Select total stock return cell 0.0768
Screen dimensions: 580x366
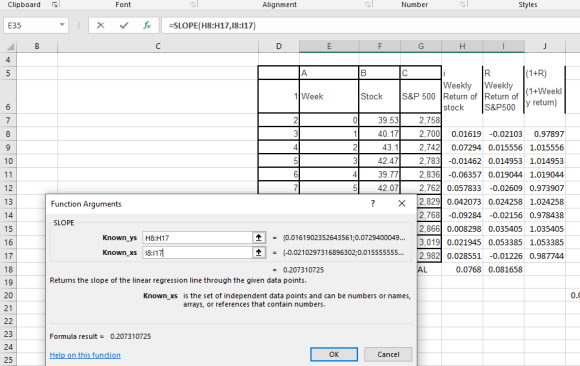[462, 269]
